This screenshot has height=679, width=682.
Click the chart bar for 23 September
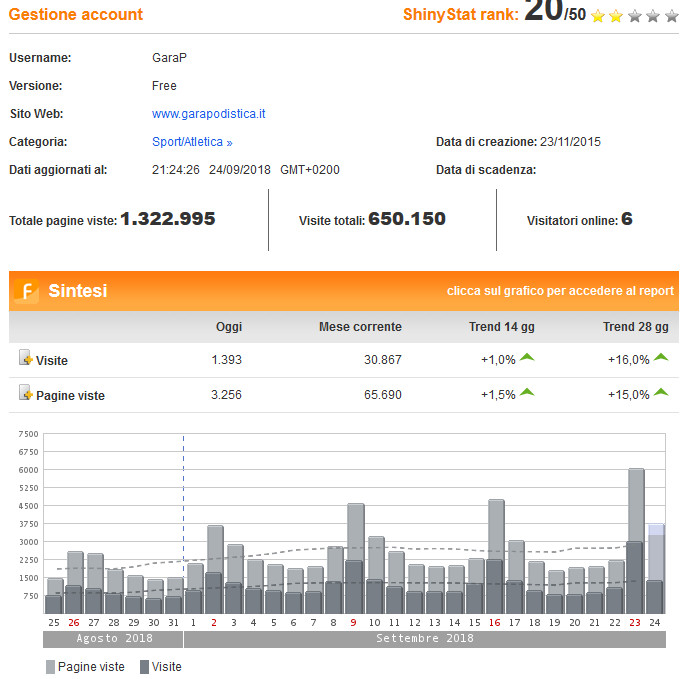click(x=636, y=541)
